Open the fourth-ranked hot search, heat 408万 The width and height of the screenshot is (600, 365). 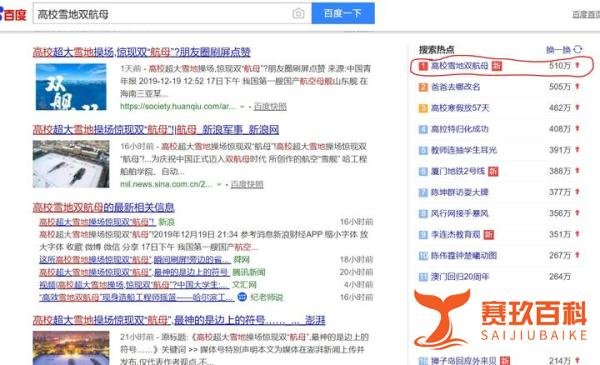pos(460,129)
